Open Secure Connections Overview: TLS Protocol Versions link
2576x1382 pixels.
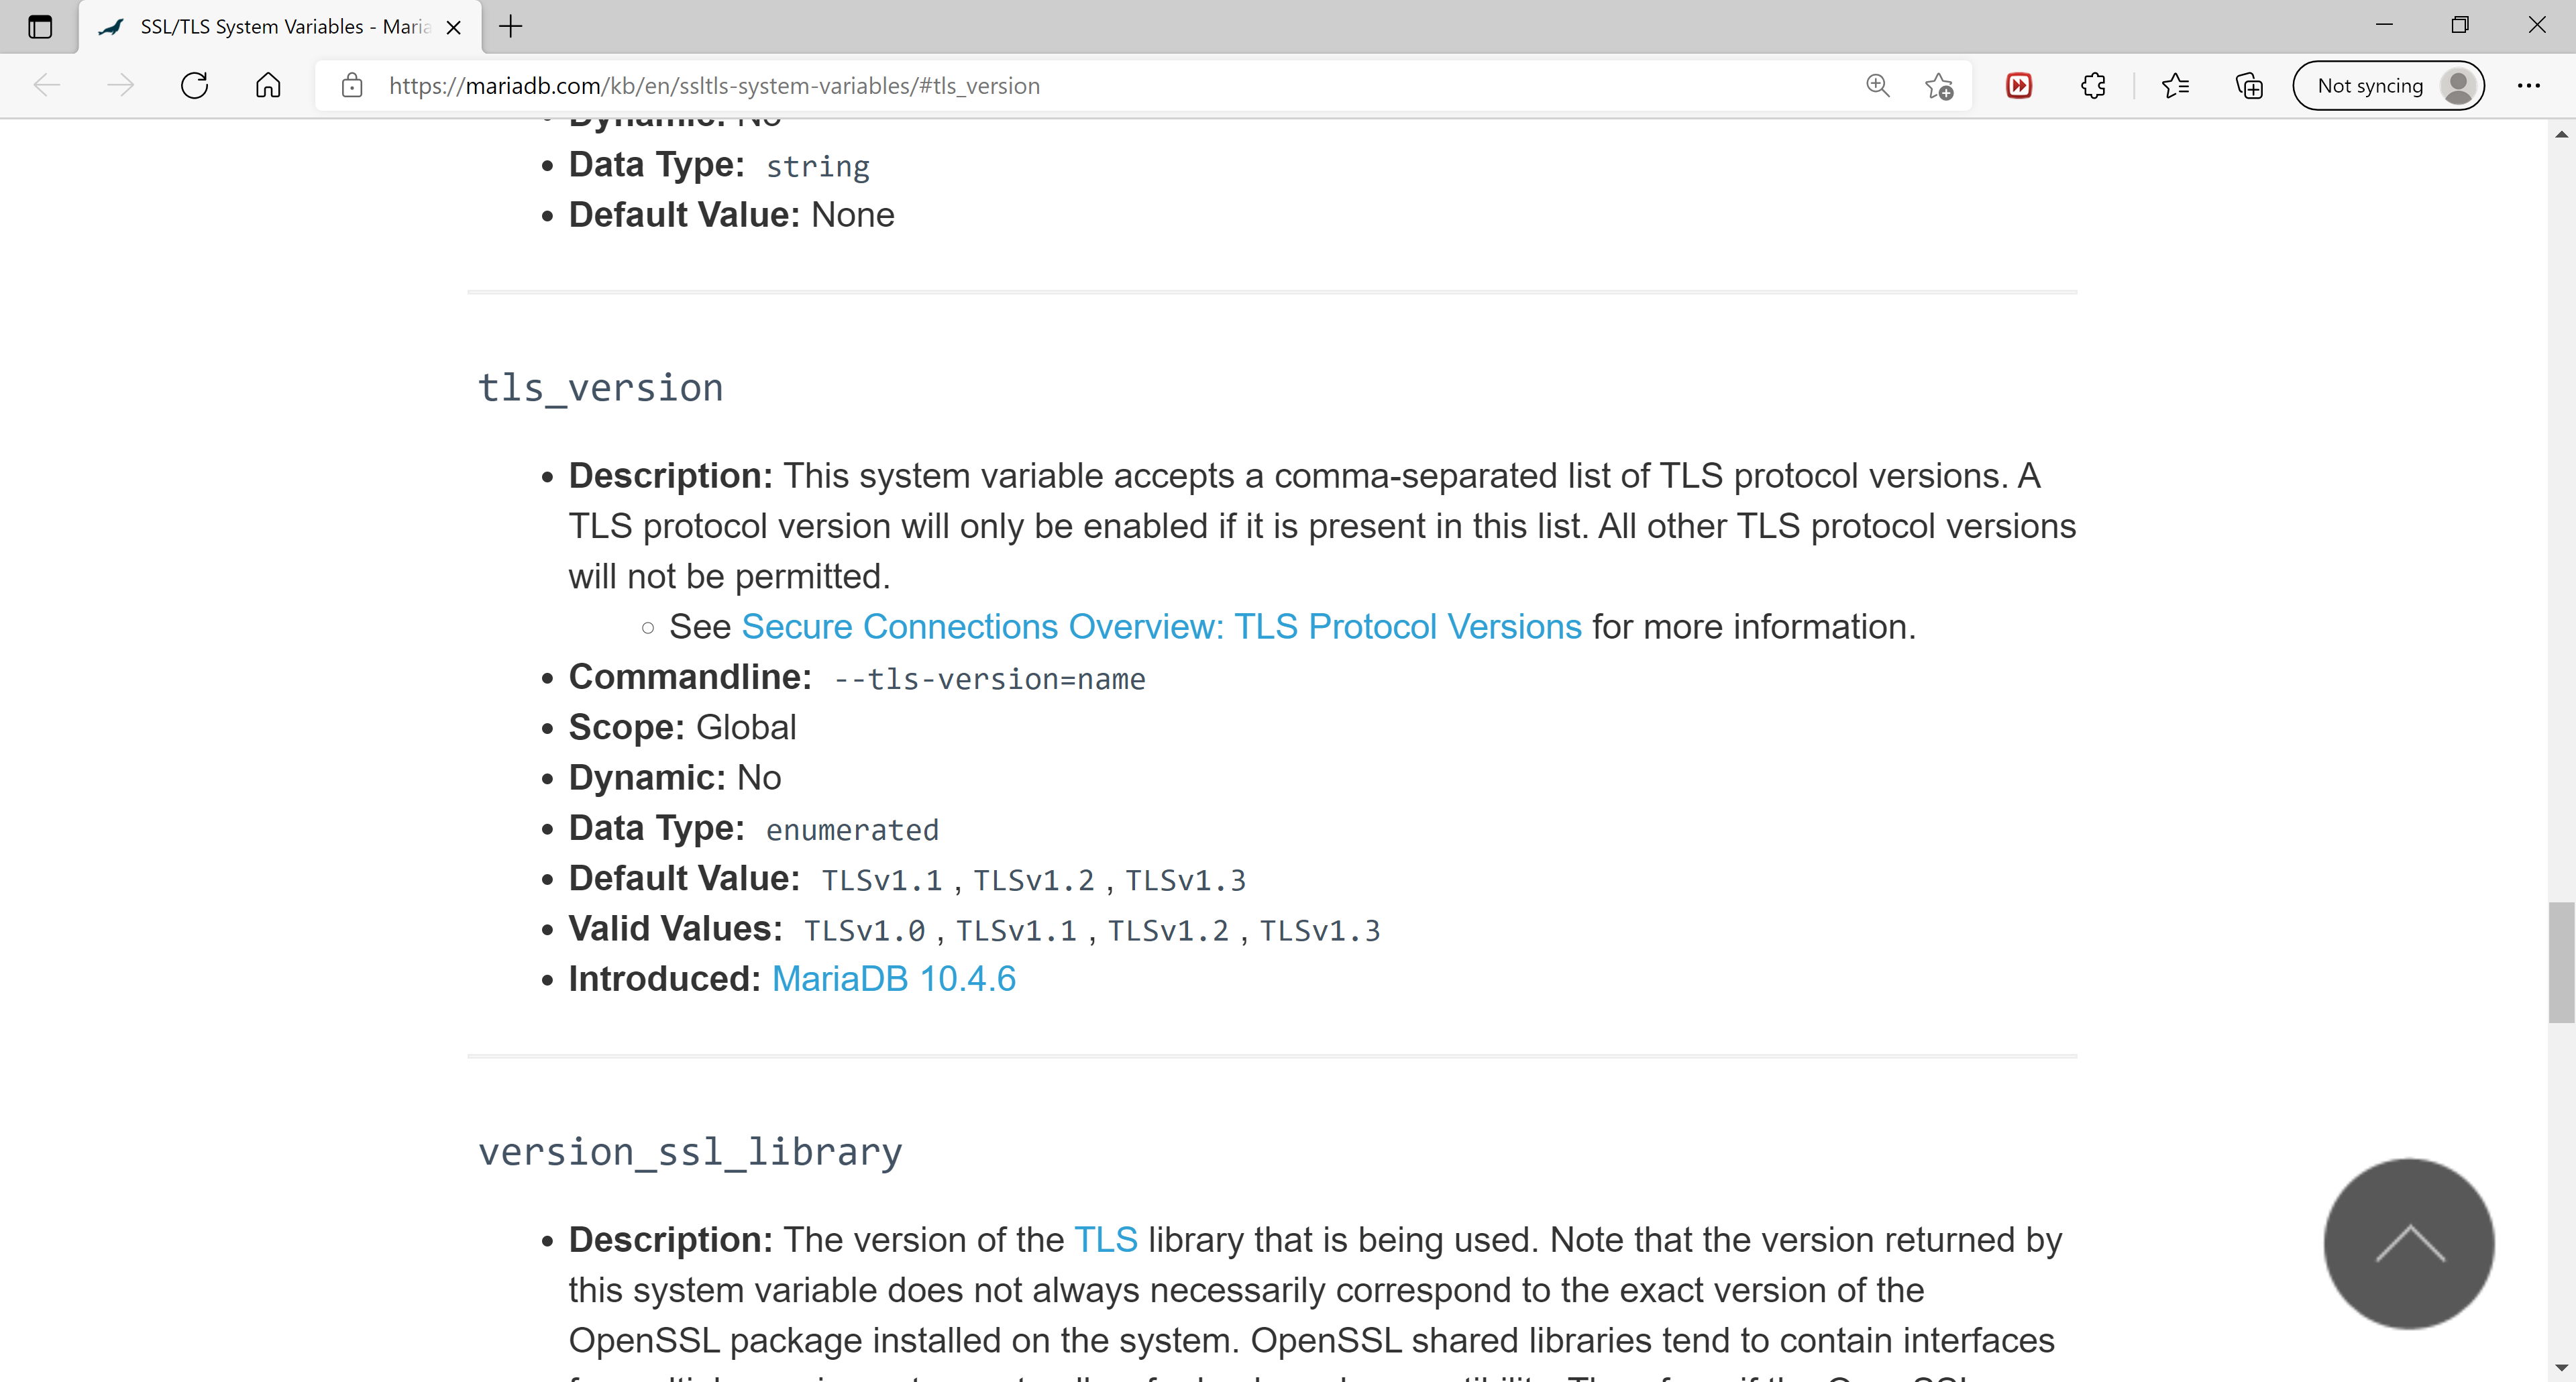(x=1161, y=627)
